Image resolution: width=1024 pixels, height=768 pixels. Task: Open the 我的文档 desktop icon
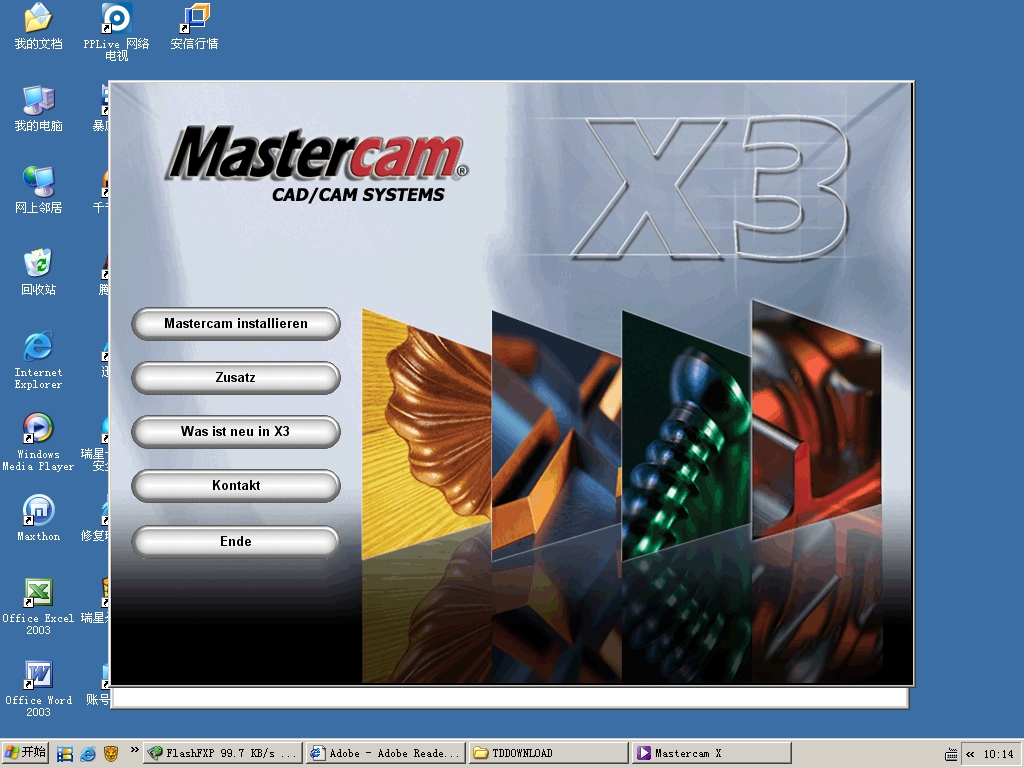(39, 26)
